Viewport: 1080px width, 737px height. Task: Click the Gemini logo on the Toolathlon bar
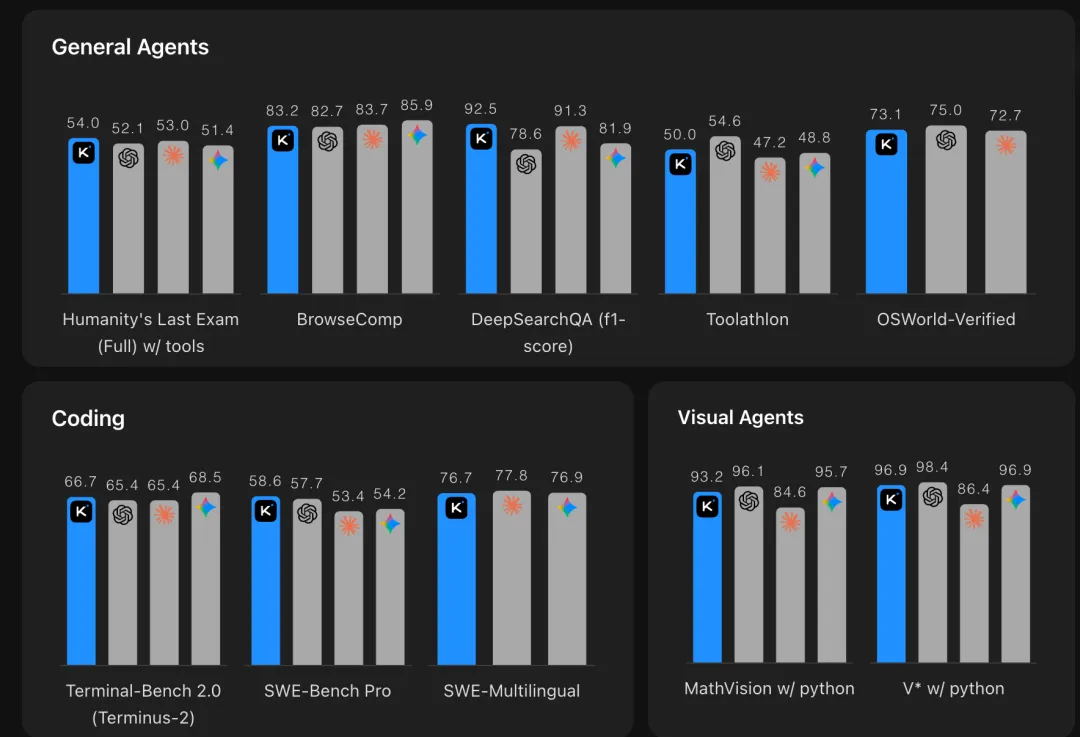pyautogui.click(x=815, y=168)
